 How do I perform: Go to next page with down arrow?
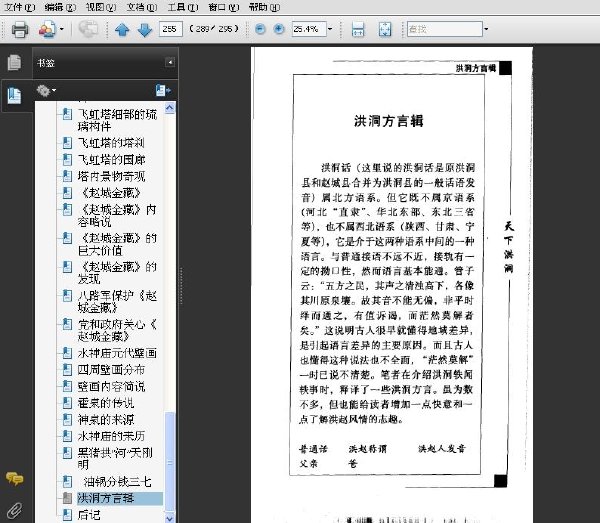(x=145, y=29)
